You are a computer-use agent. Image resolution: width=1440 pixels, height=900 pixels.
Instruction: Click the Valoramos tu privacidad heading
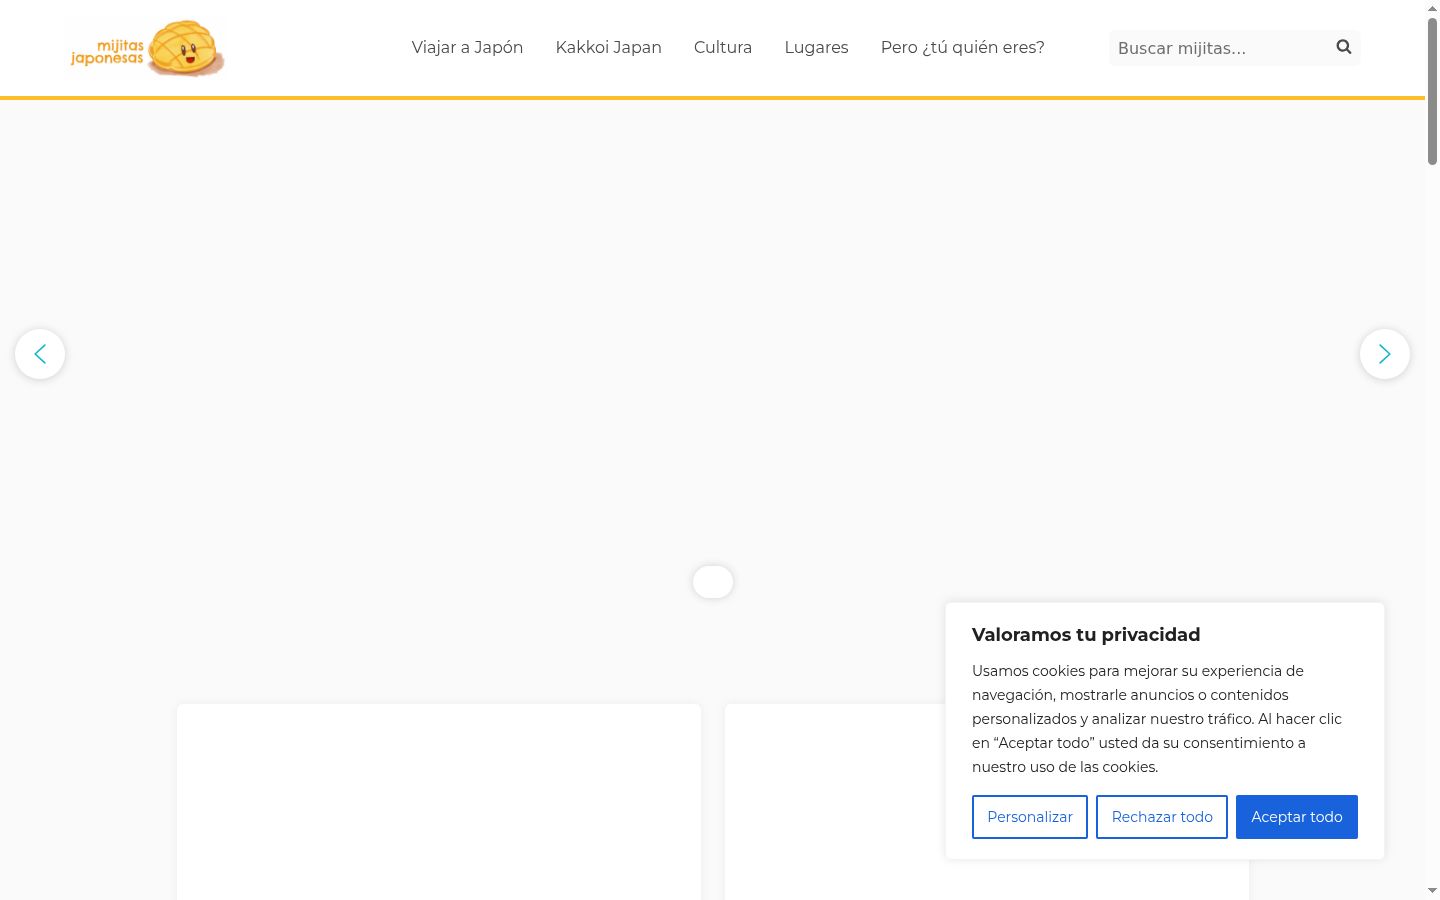[1086, 635]
